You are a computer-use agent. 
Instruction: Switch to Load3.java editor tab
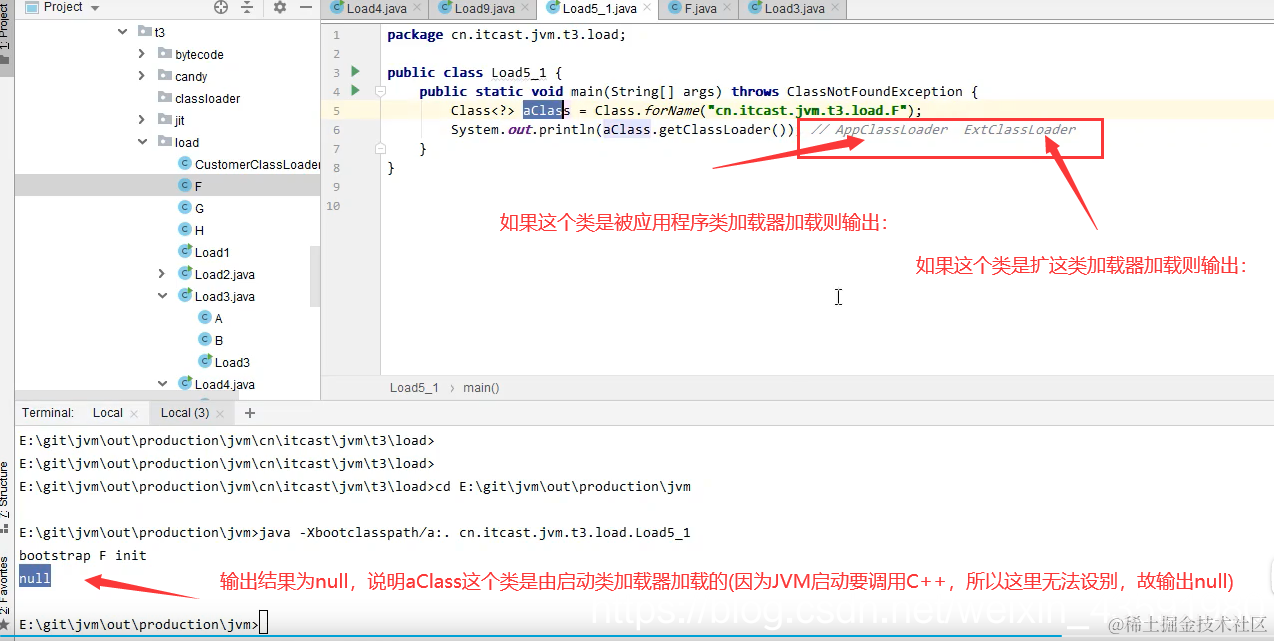[x=794, y=9]
